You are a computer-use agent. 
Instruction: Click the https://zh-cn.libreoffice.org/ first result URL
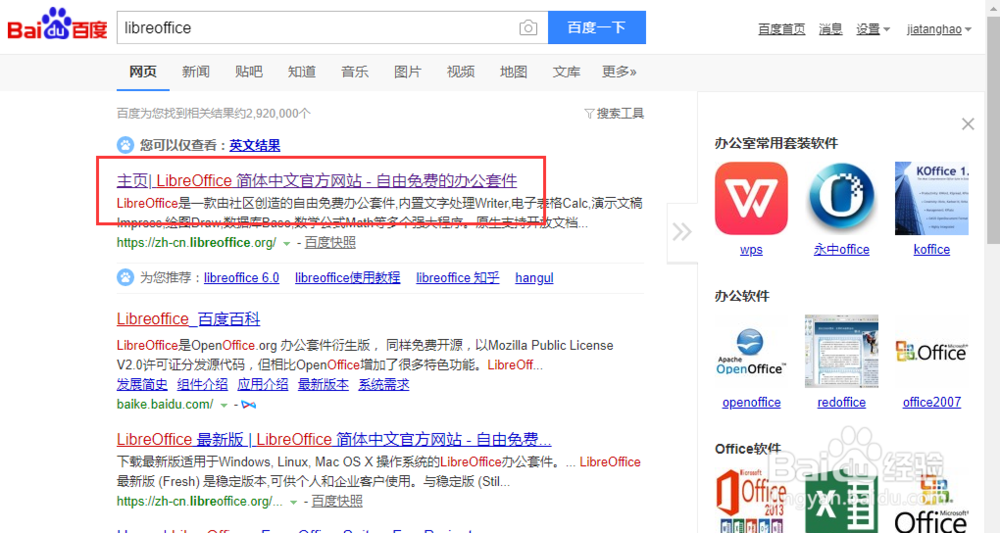[x=196, y=243]
